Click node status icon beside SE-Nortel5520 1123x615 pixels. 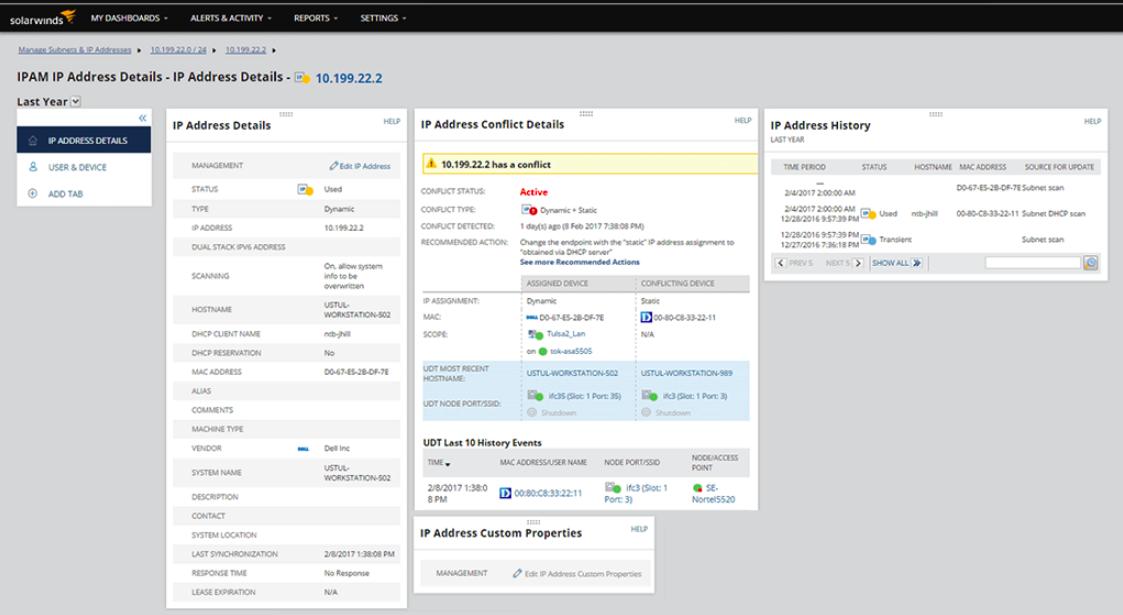(698, 488)
